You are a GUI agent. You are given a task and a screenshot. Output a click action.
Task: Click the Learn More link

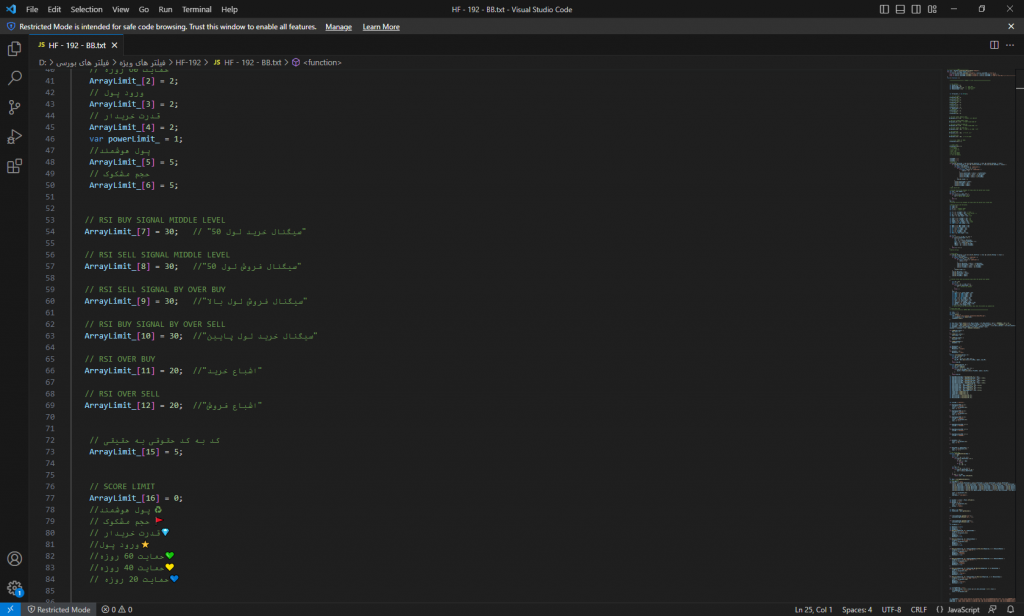381,27
